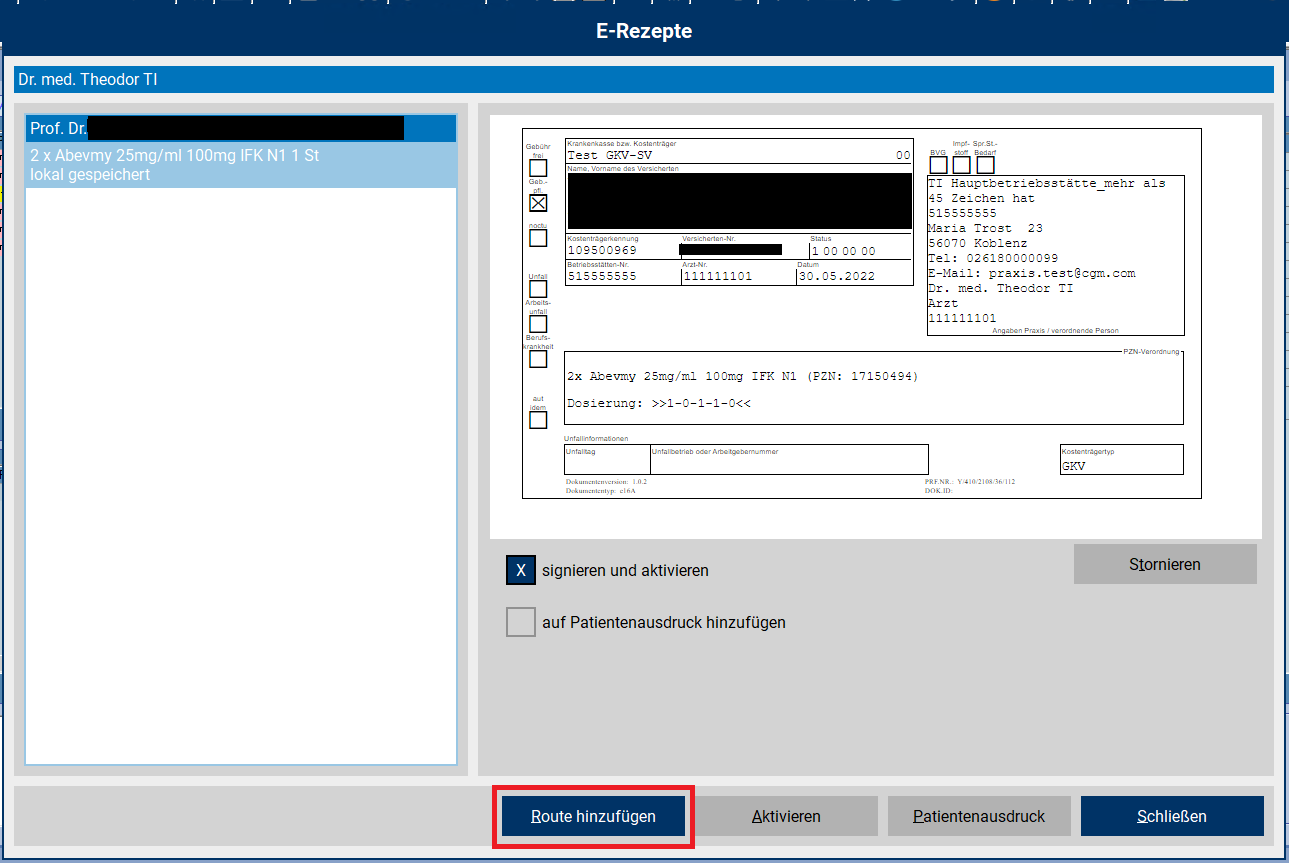1289x863 pixels.
Task: Click the "Unfallbetrieb oder Arbeitgebernummer" field
Action: click(790, 460)
